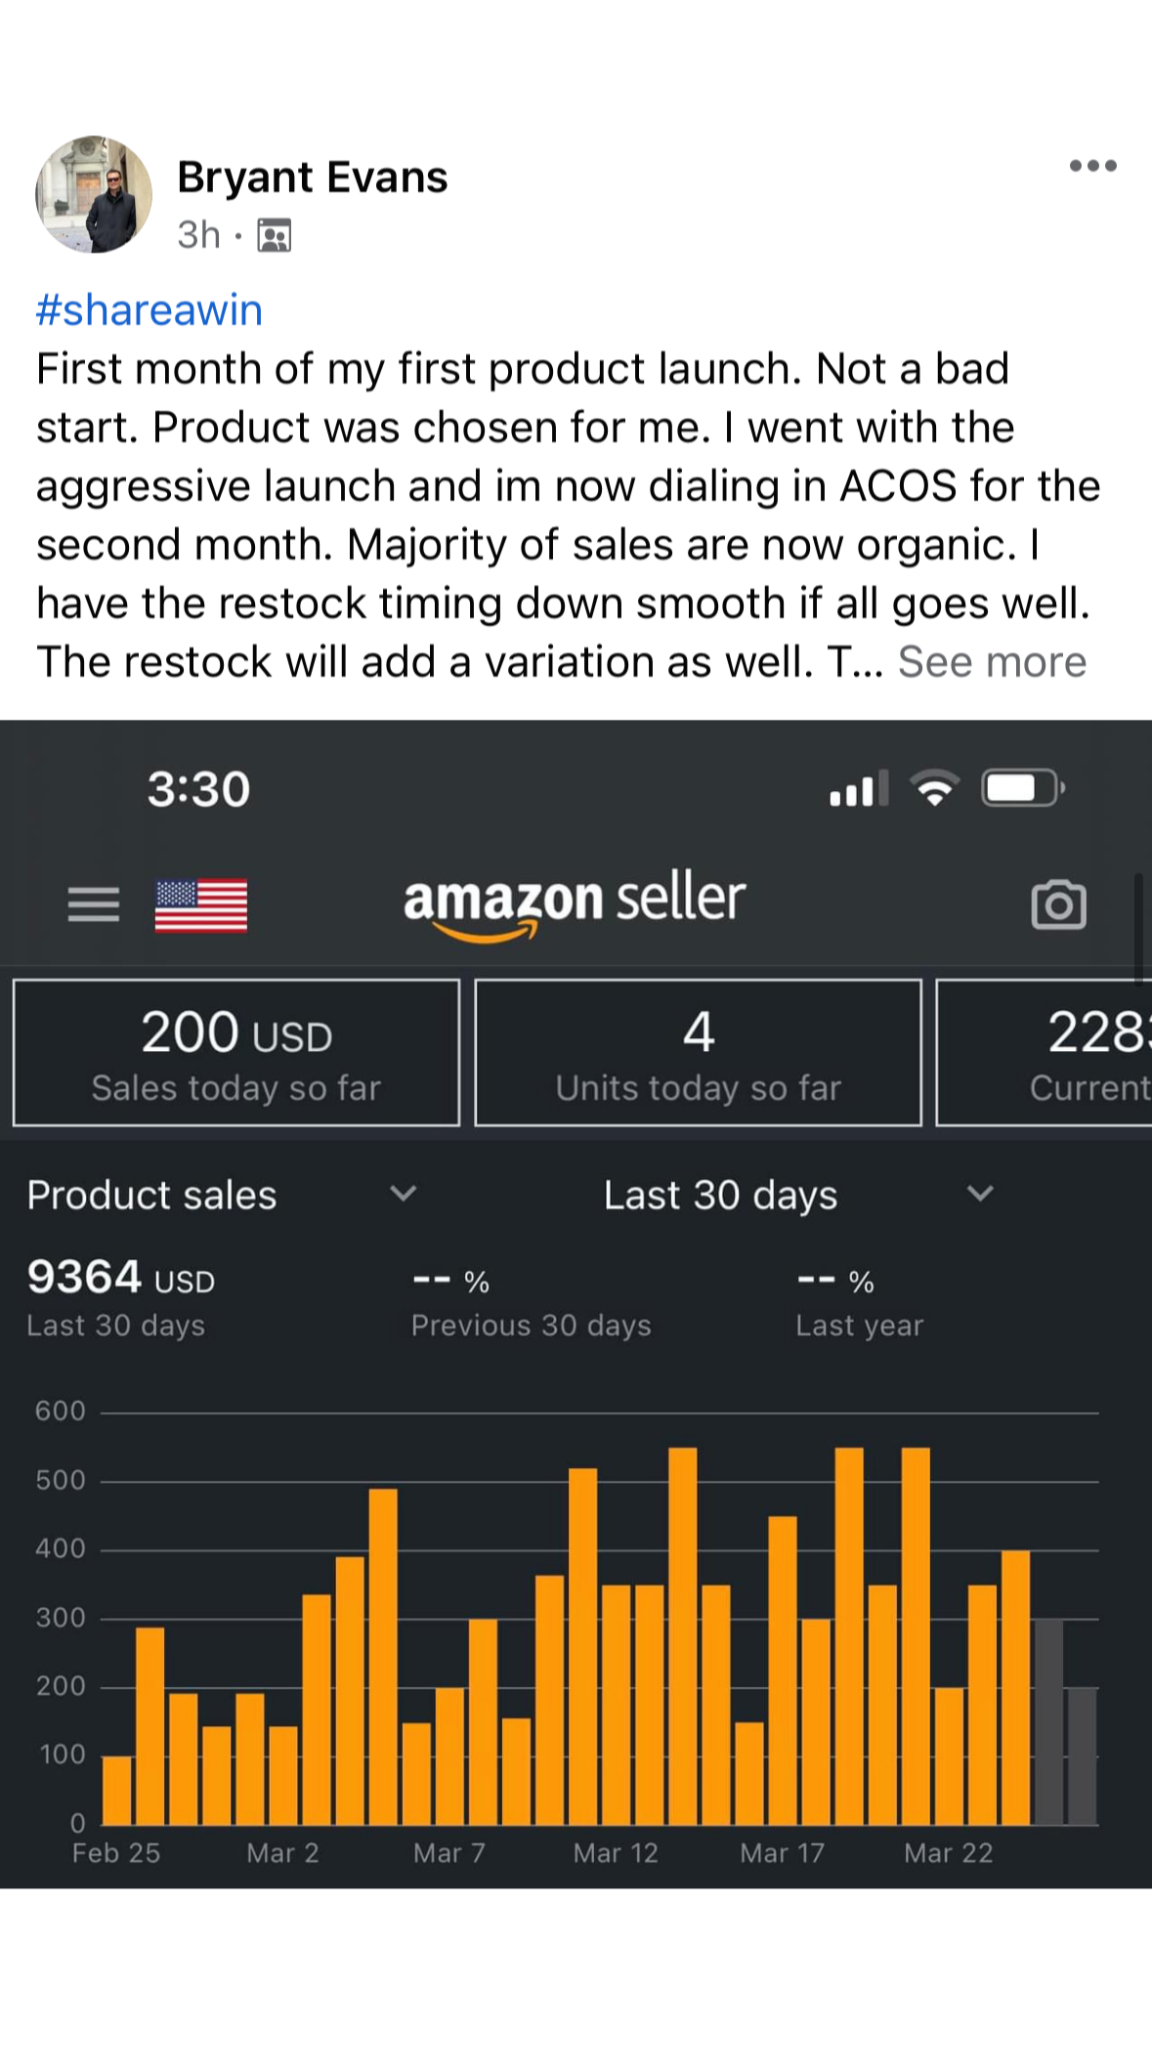Expand post text with See more
Image resolution: width=1152 pixels, height=2048 pixels.
tap(991, 662)
